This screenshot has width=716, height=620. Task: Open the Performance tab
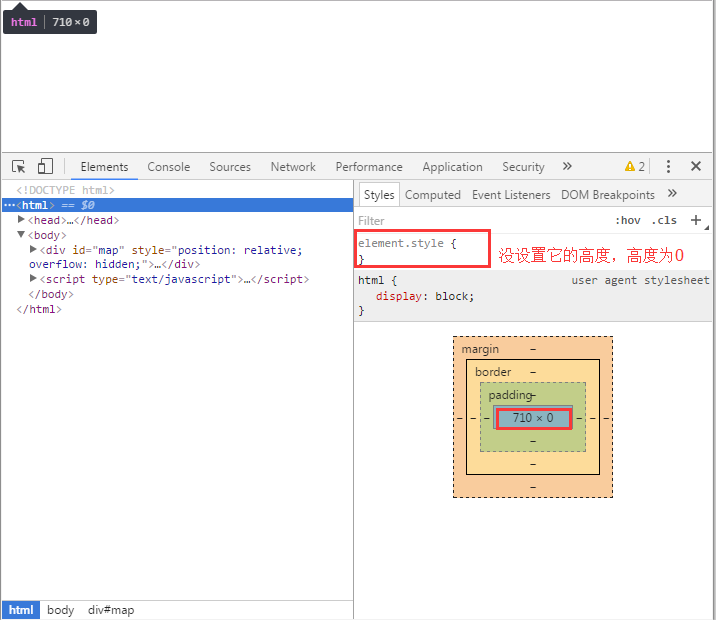(369, 167)
